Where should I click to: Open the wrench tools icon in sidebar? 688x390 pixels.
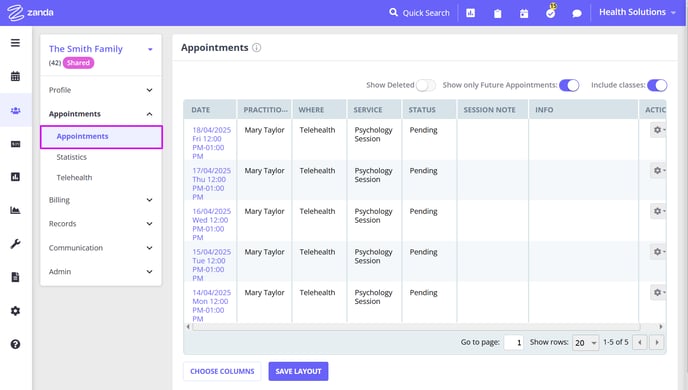pos(15,244)
